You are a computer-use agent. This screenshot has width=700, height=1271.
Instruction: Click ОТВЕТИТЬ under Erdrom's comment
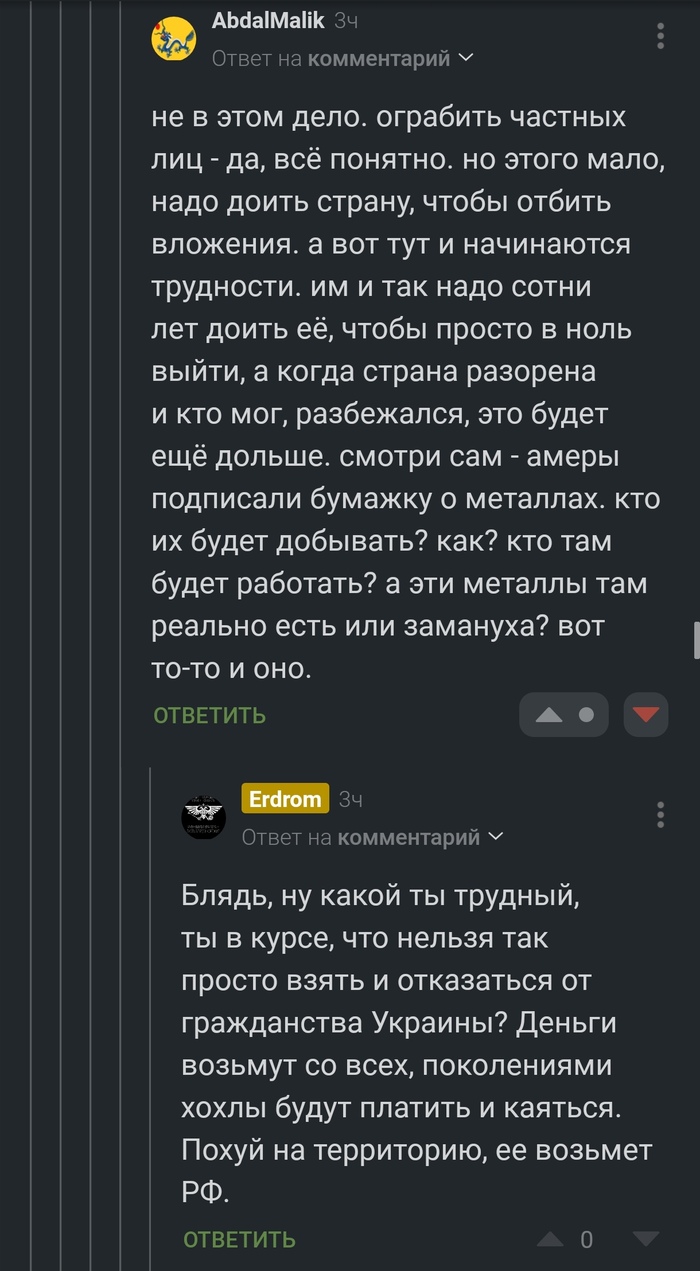pyautogui.click(x=240, y=1240)
